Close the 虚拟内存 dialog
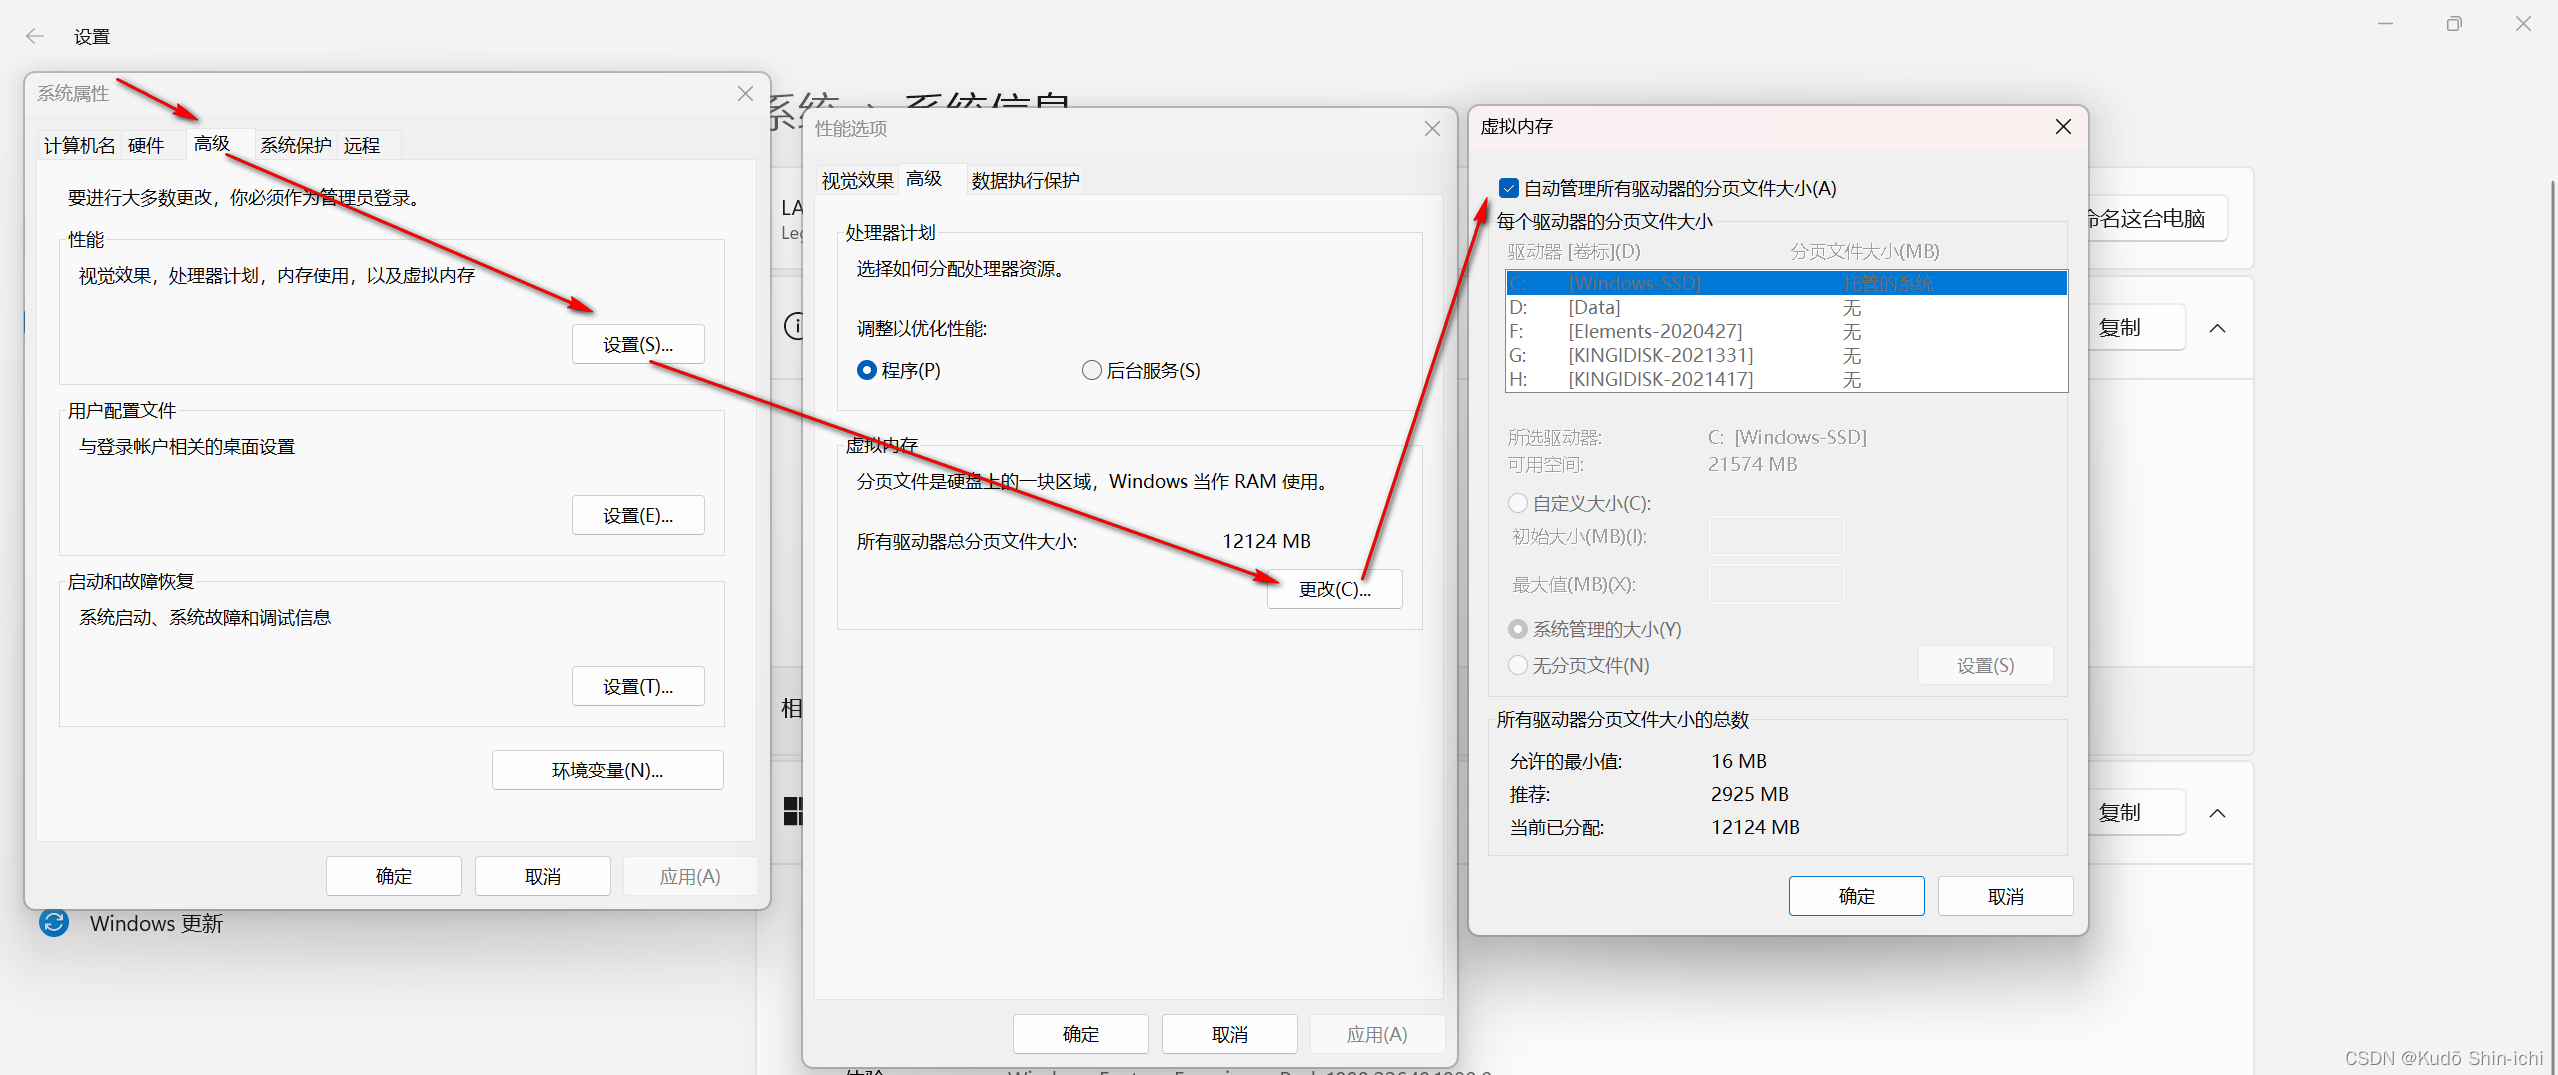Image resolution: width=2558 pixels, height=1075 pixels. 2063,126
